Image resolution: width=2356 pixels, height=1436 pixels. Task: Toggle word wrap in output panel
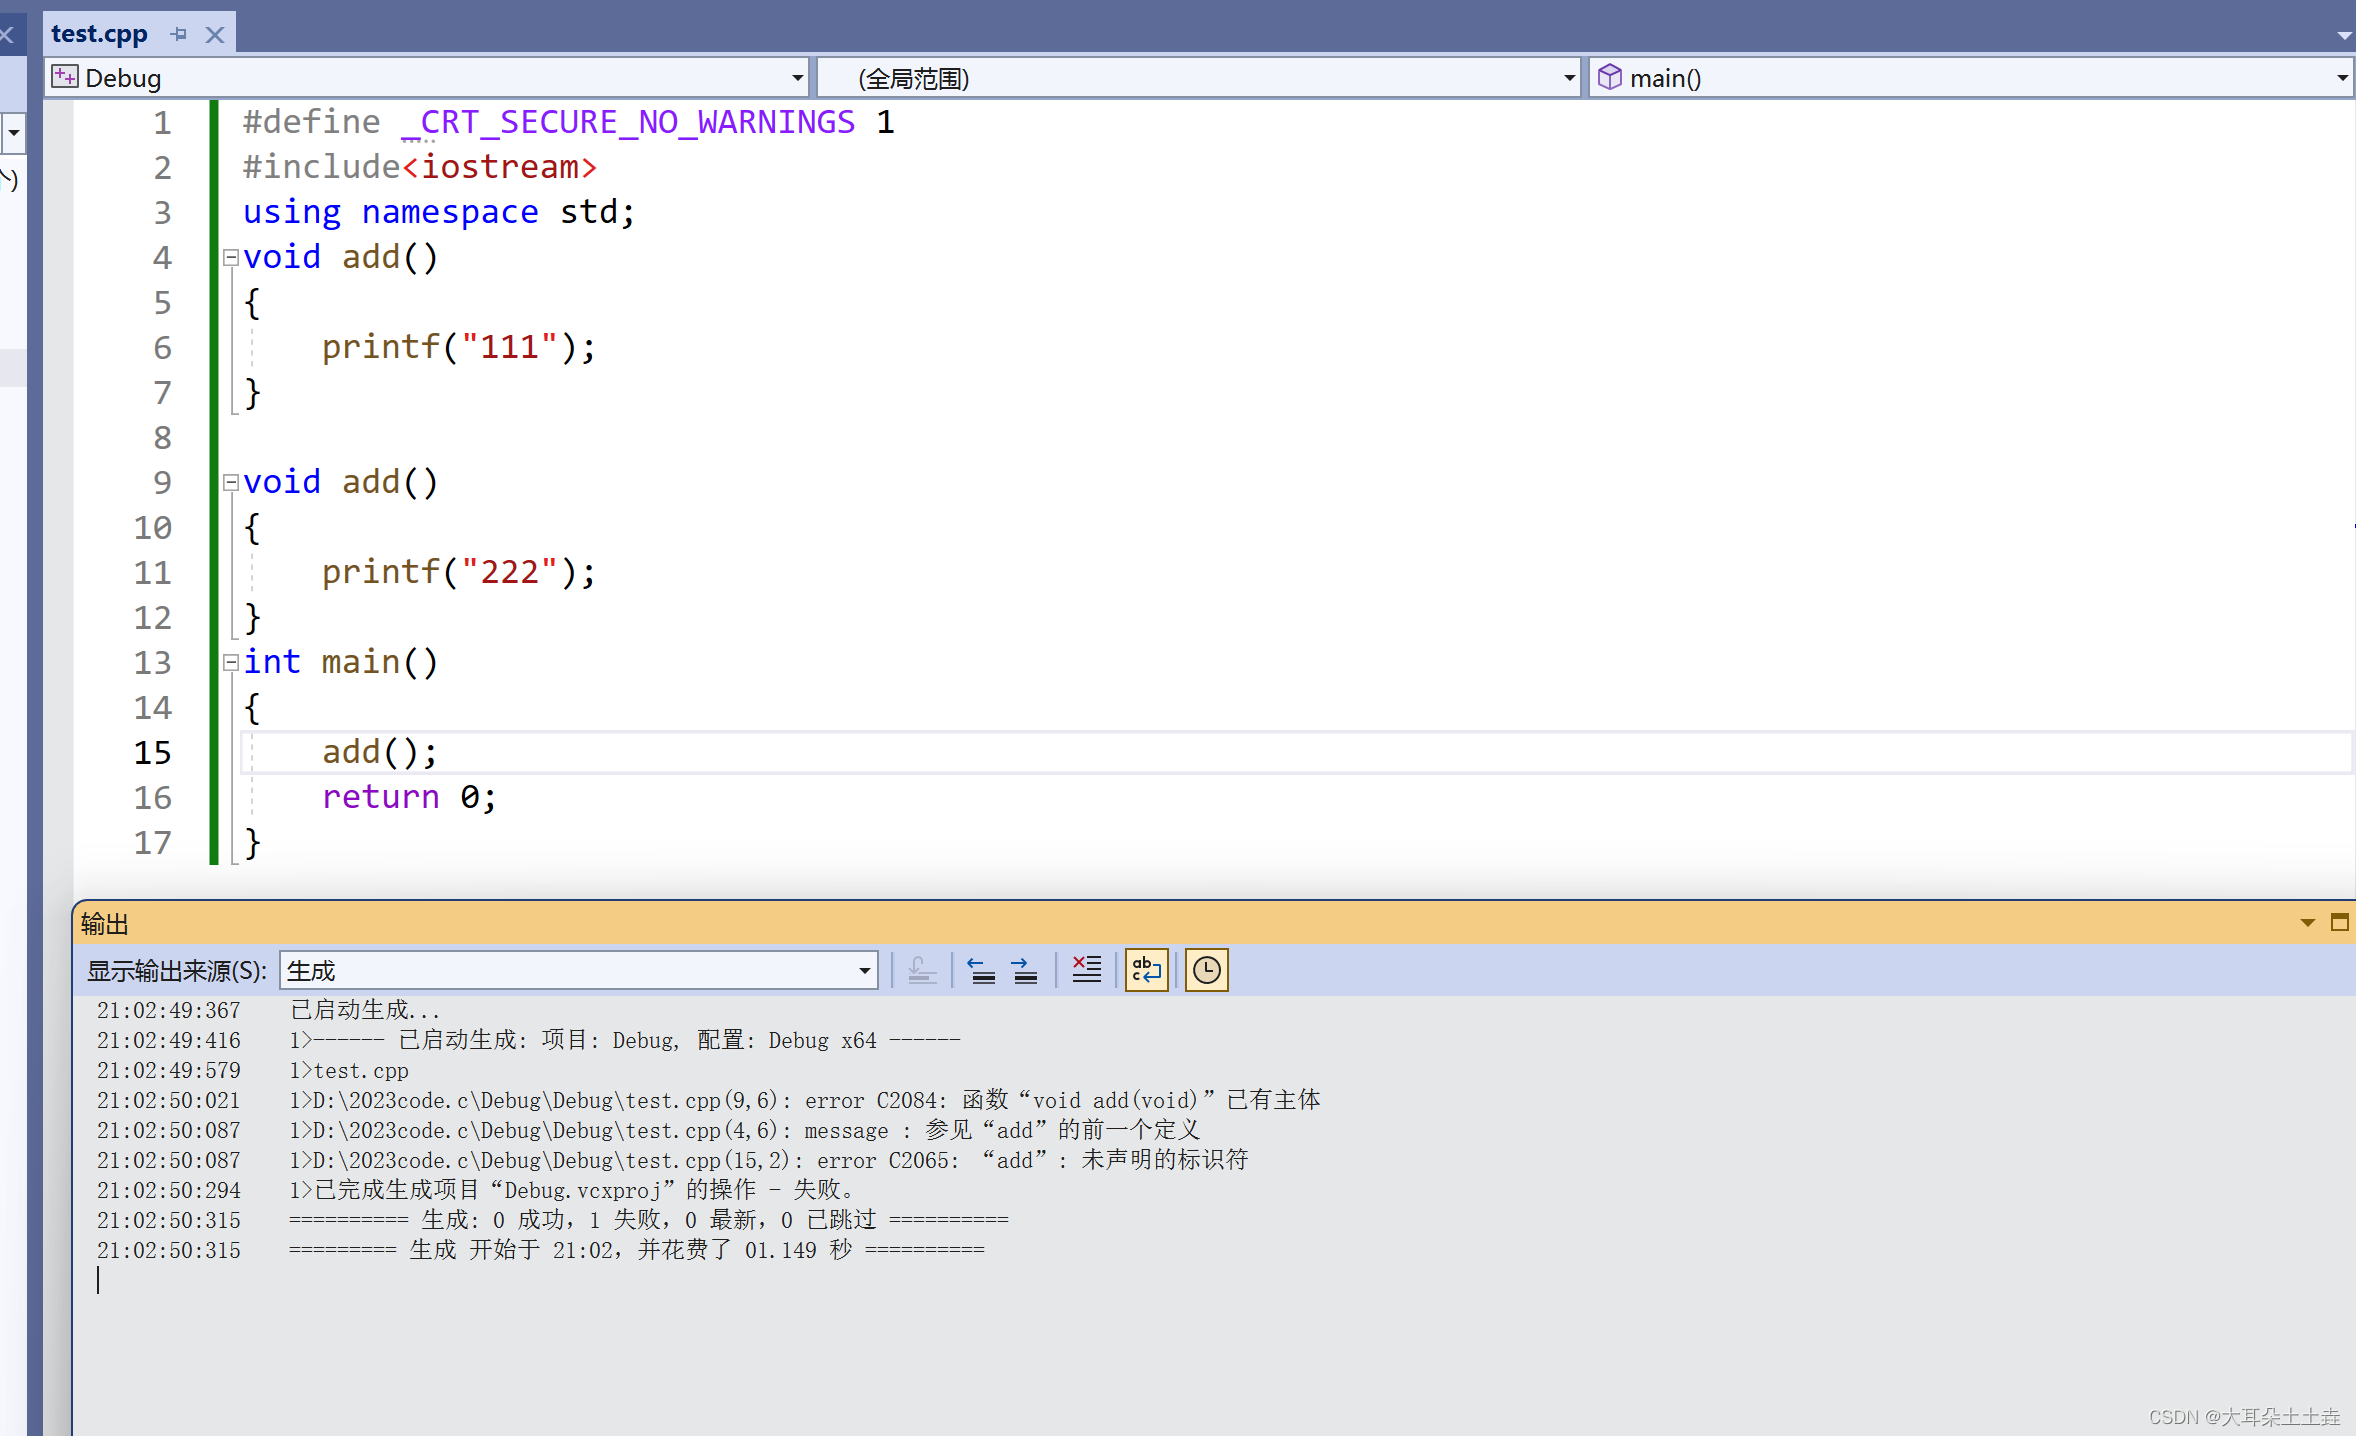(1147, 970)
